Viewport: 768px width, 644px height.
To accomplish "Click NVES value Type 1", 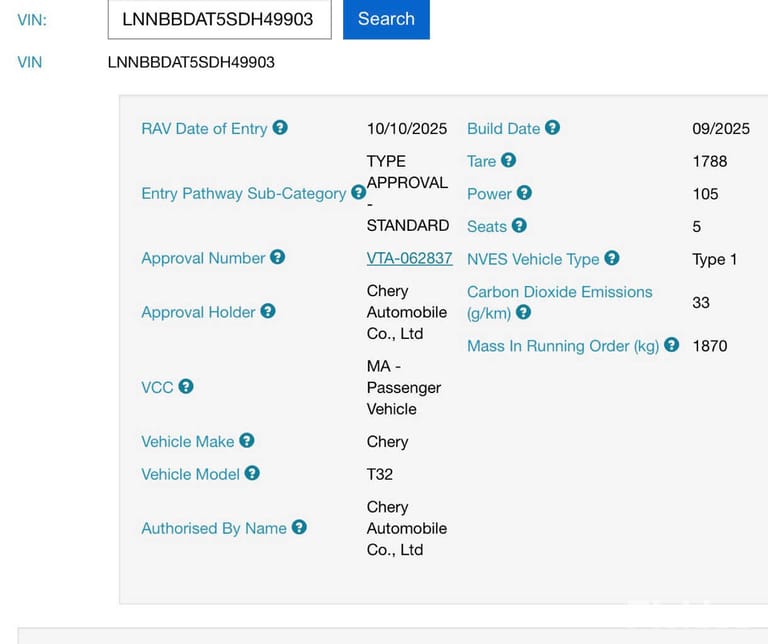I will click(715, 259).
